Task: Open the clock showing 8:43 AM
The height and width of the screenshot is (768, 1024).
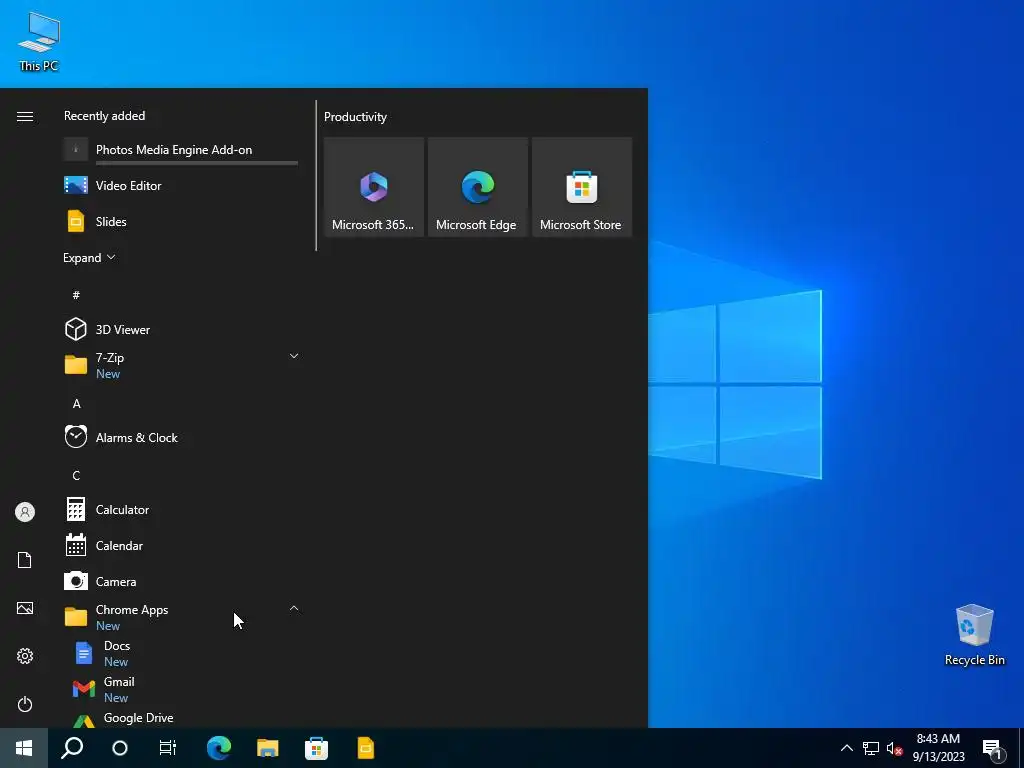Action: click(x=938, y=748)
